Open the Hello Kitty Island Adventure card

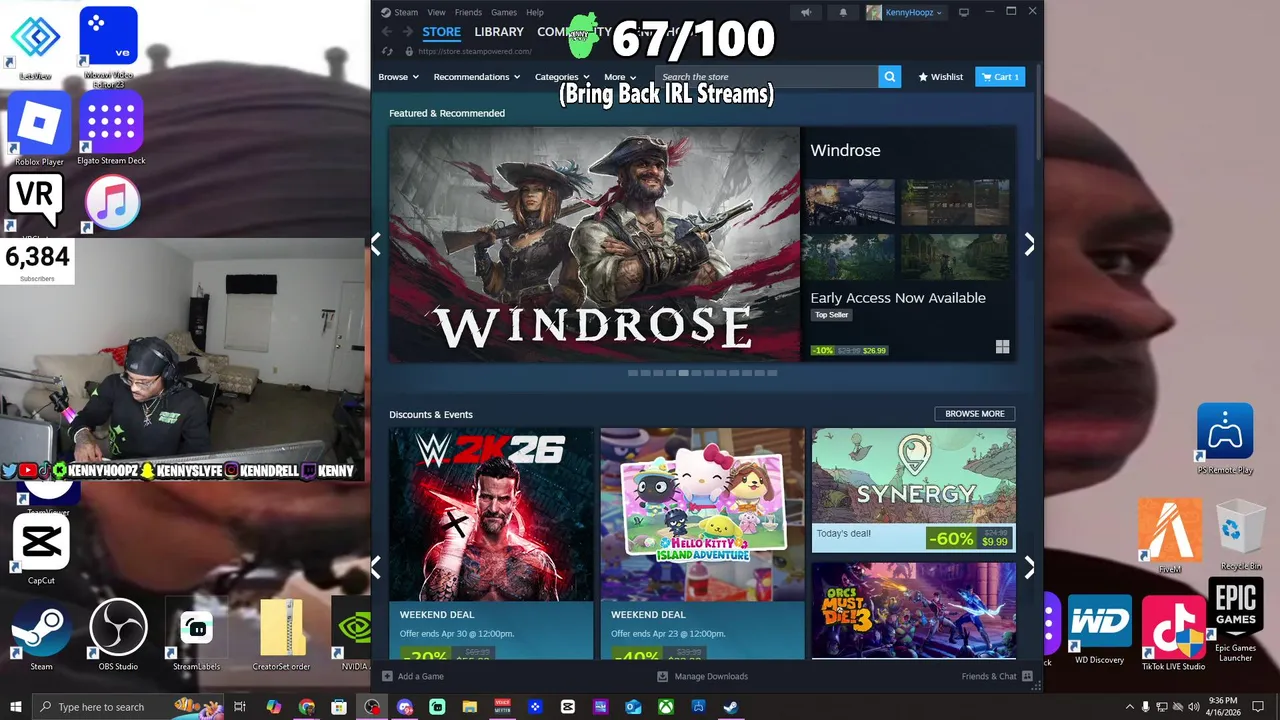pos(702,544)
